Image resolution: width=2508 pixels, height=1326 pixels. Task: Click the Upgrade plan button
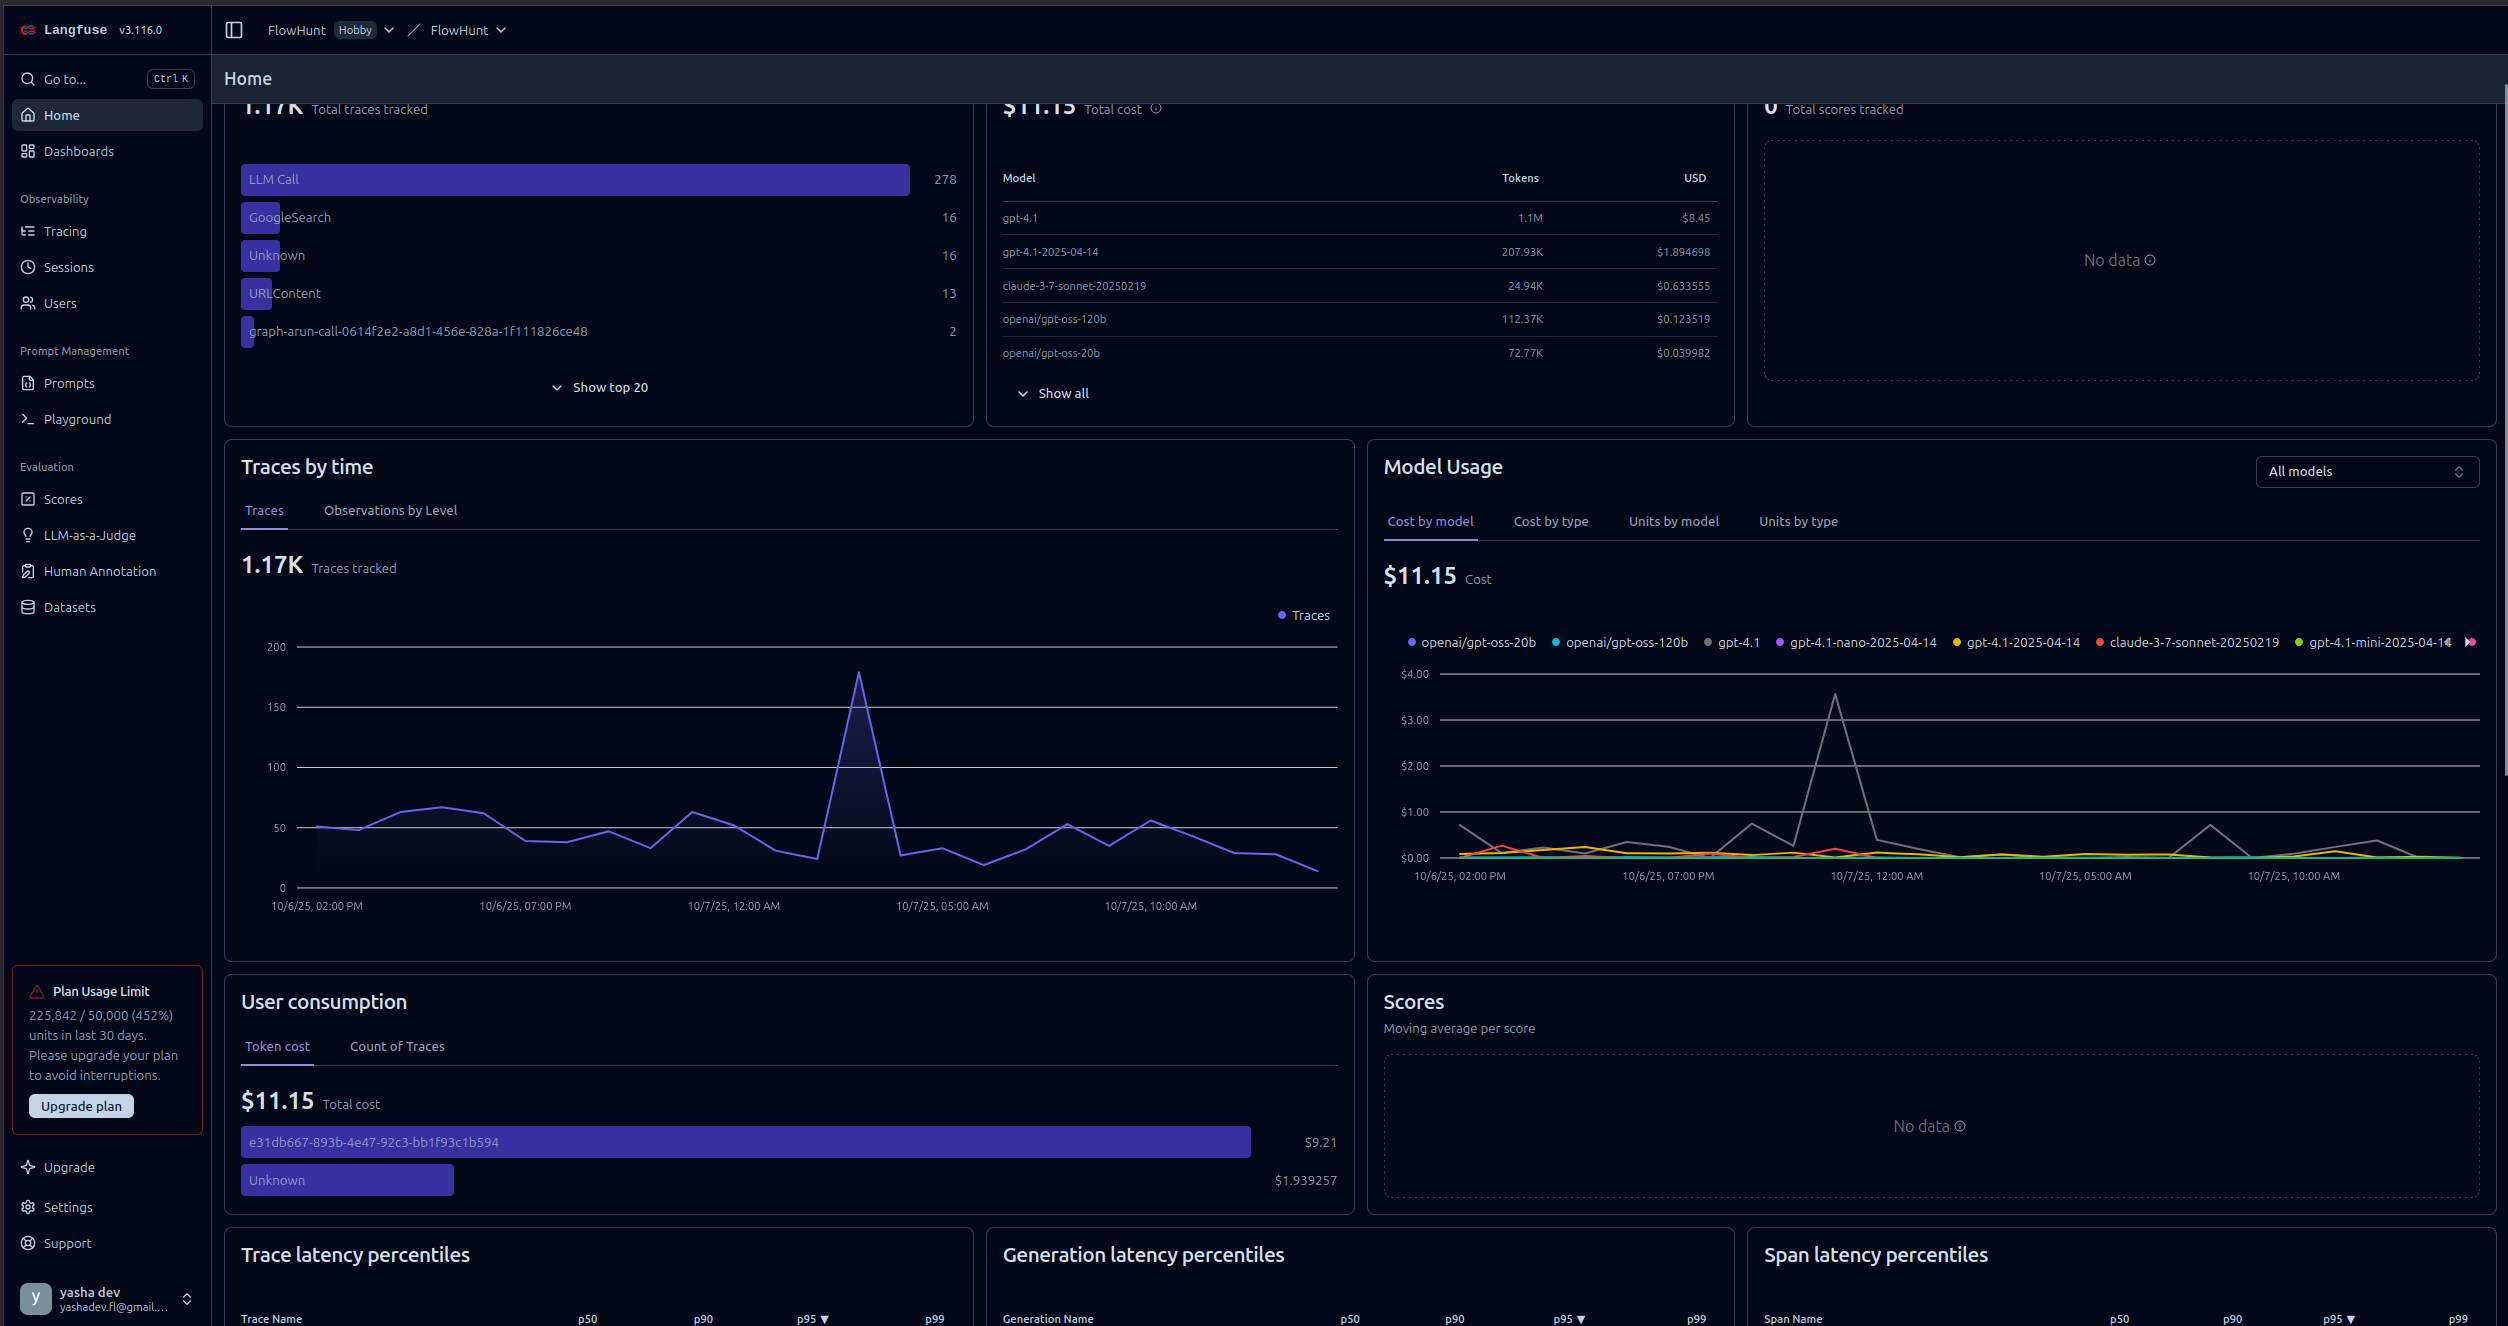pos(81,1106)
